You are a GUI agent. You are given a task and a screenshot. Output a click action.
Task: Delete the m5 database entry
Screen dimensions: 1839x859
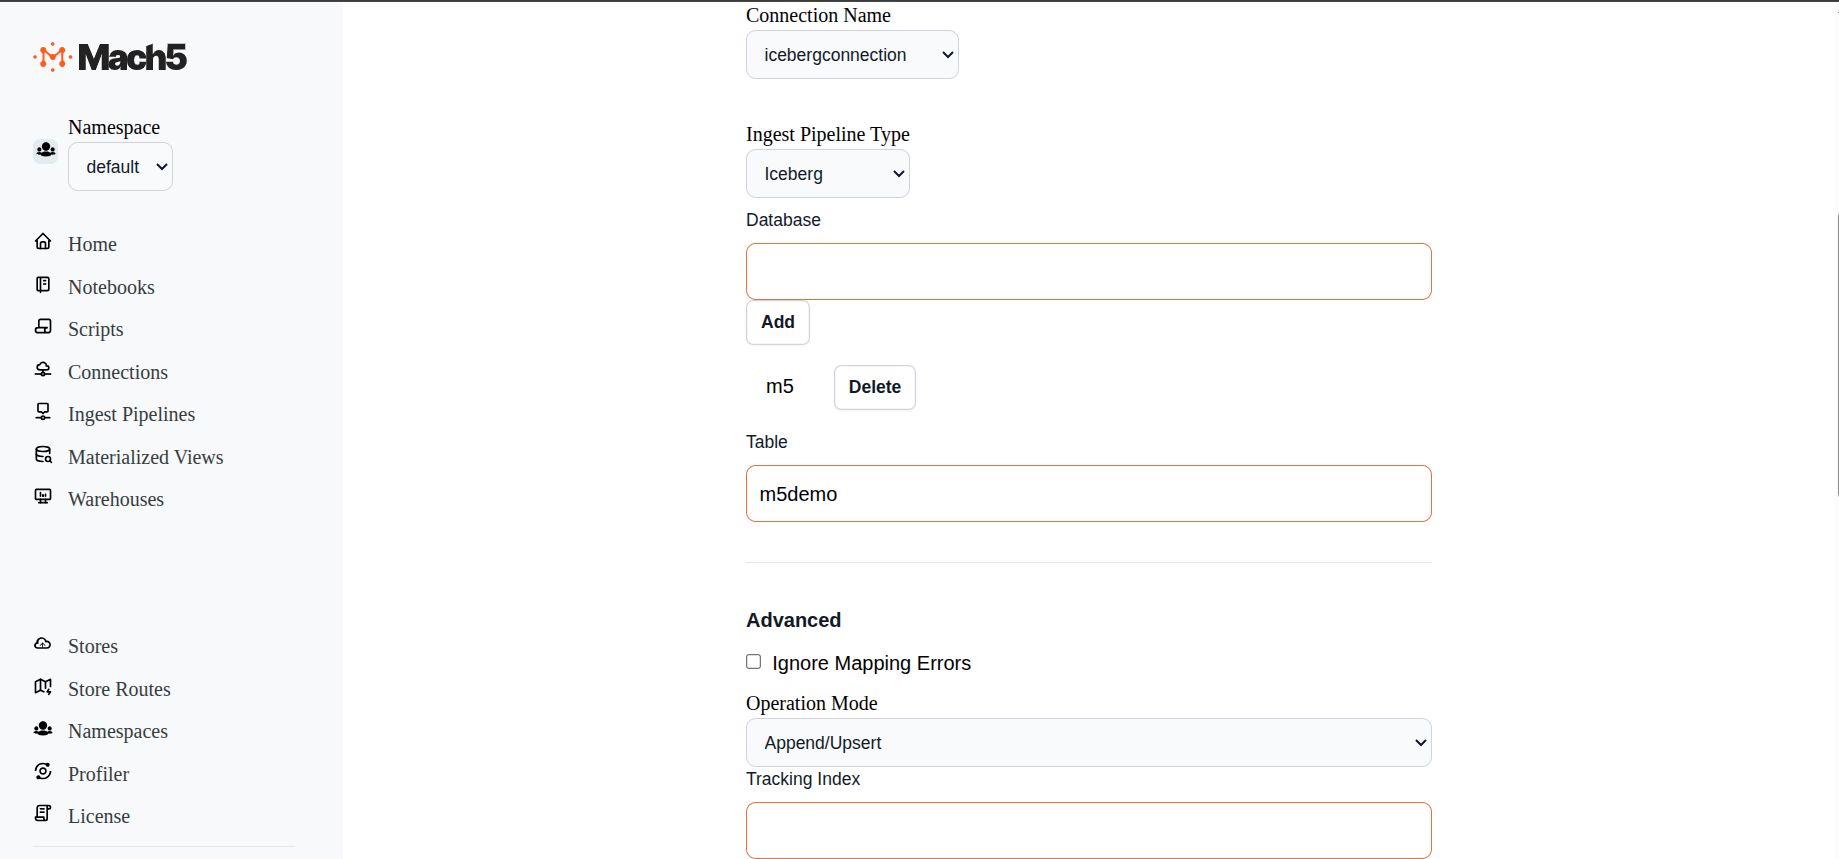pos(874,387)
